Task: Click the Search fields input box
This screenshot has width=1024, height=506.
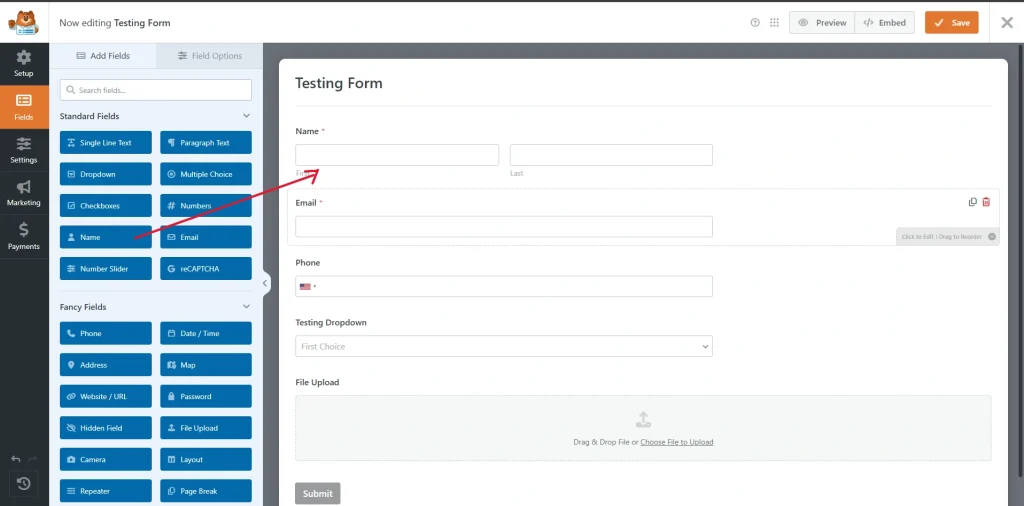Action: (x=155, y=90)
